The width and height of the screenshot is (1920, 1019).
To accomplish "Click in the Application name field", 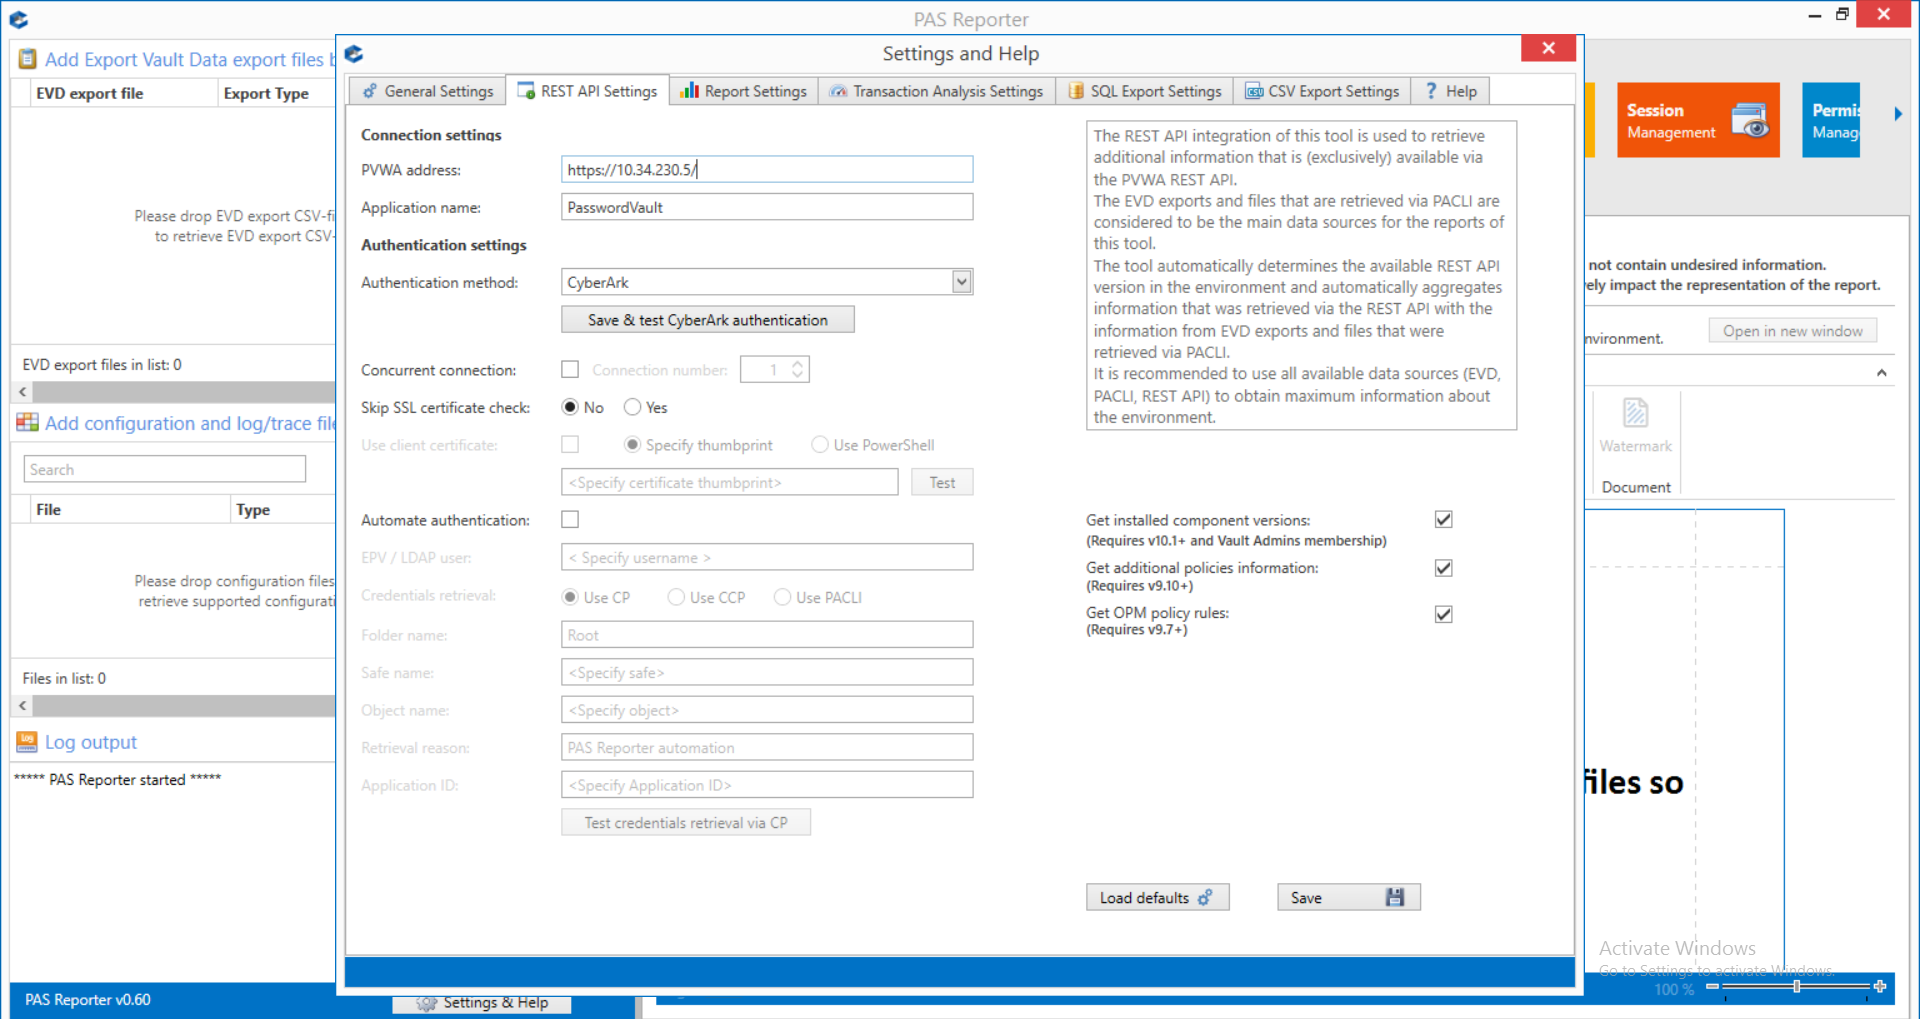I will click(767, 207).
